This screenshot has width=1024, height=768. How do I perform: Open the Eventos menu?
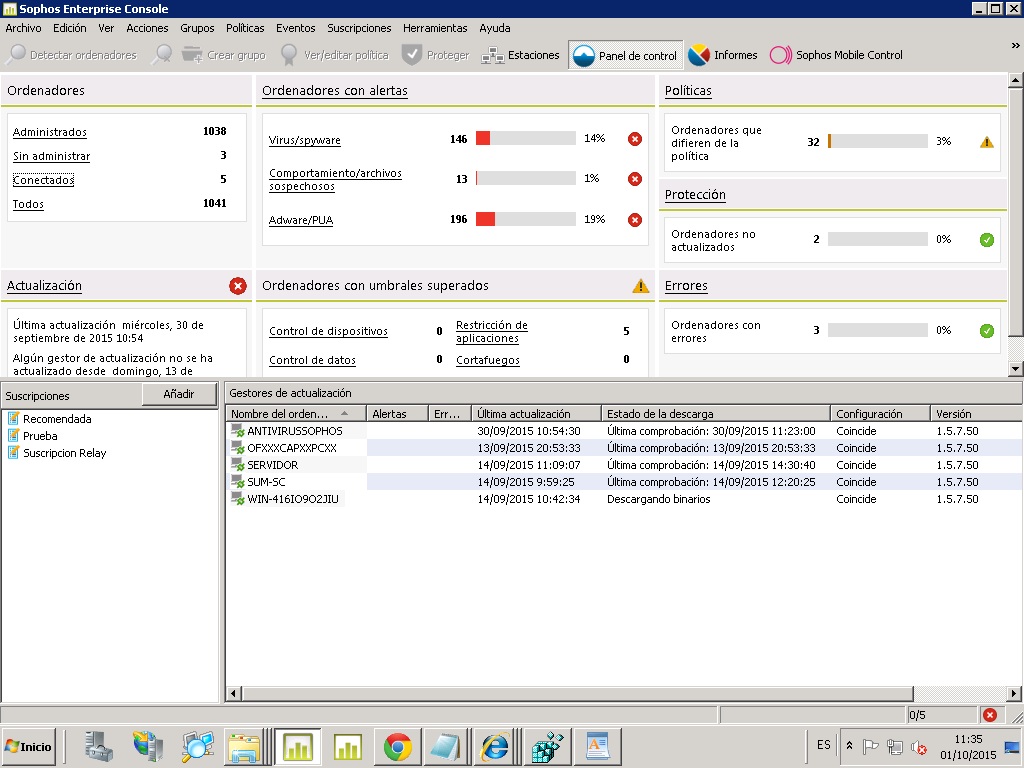click(295, 28)
